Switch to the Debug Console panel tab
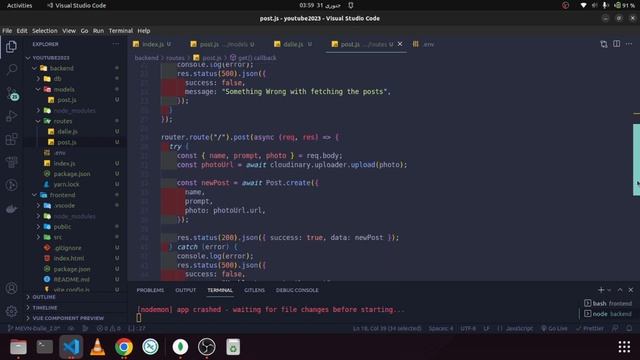Image resolution: width=640 pixels, height=360 pixels. pyautogui.click(x=297, y=290)
